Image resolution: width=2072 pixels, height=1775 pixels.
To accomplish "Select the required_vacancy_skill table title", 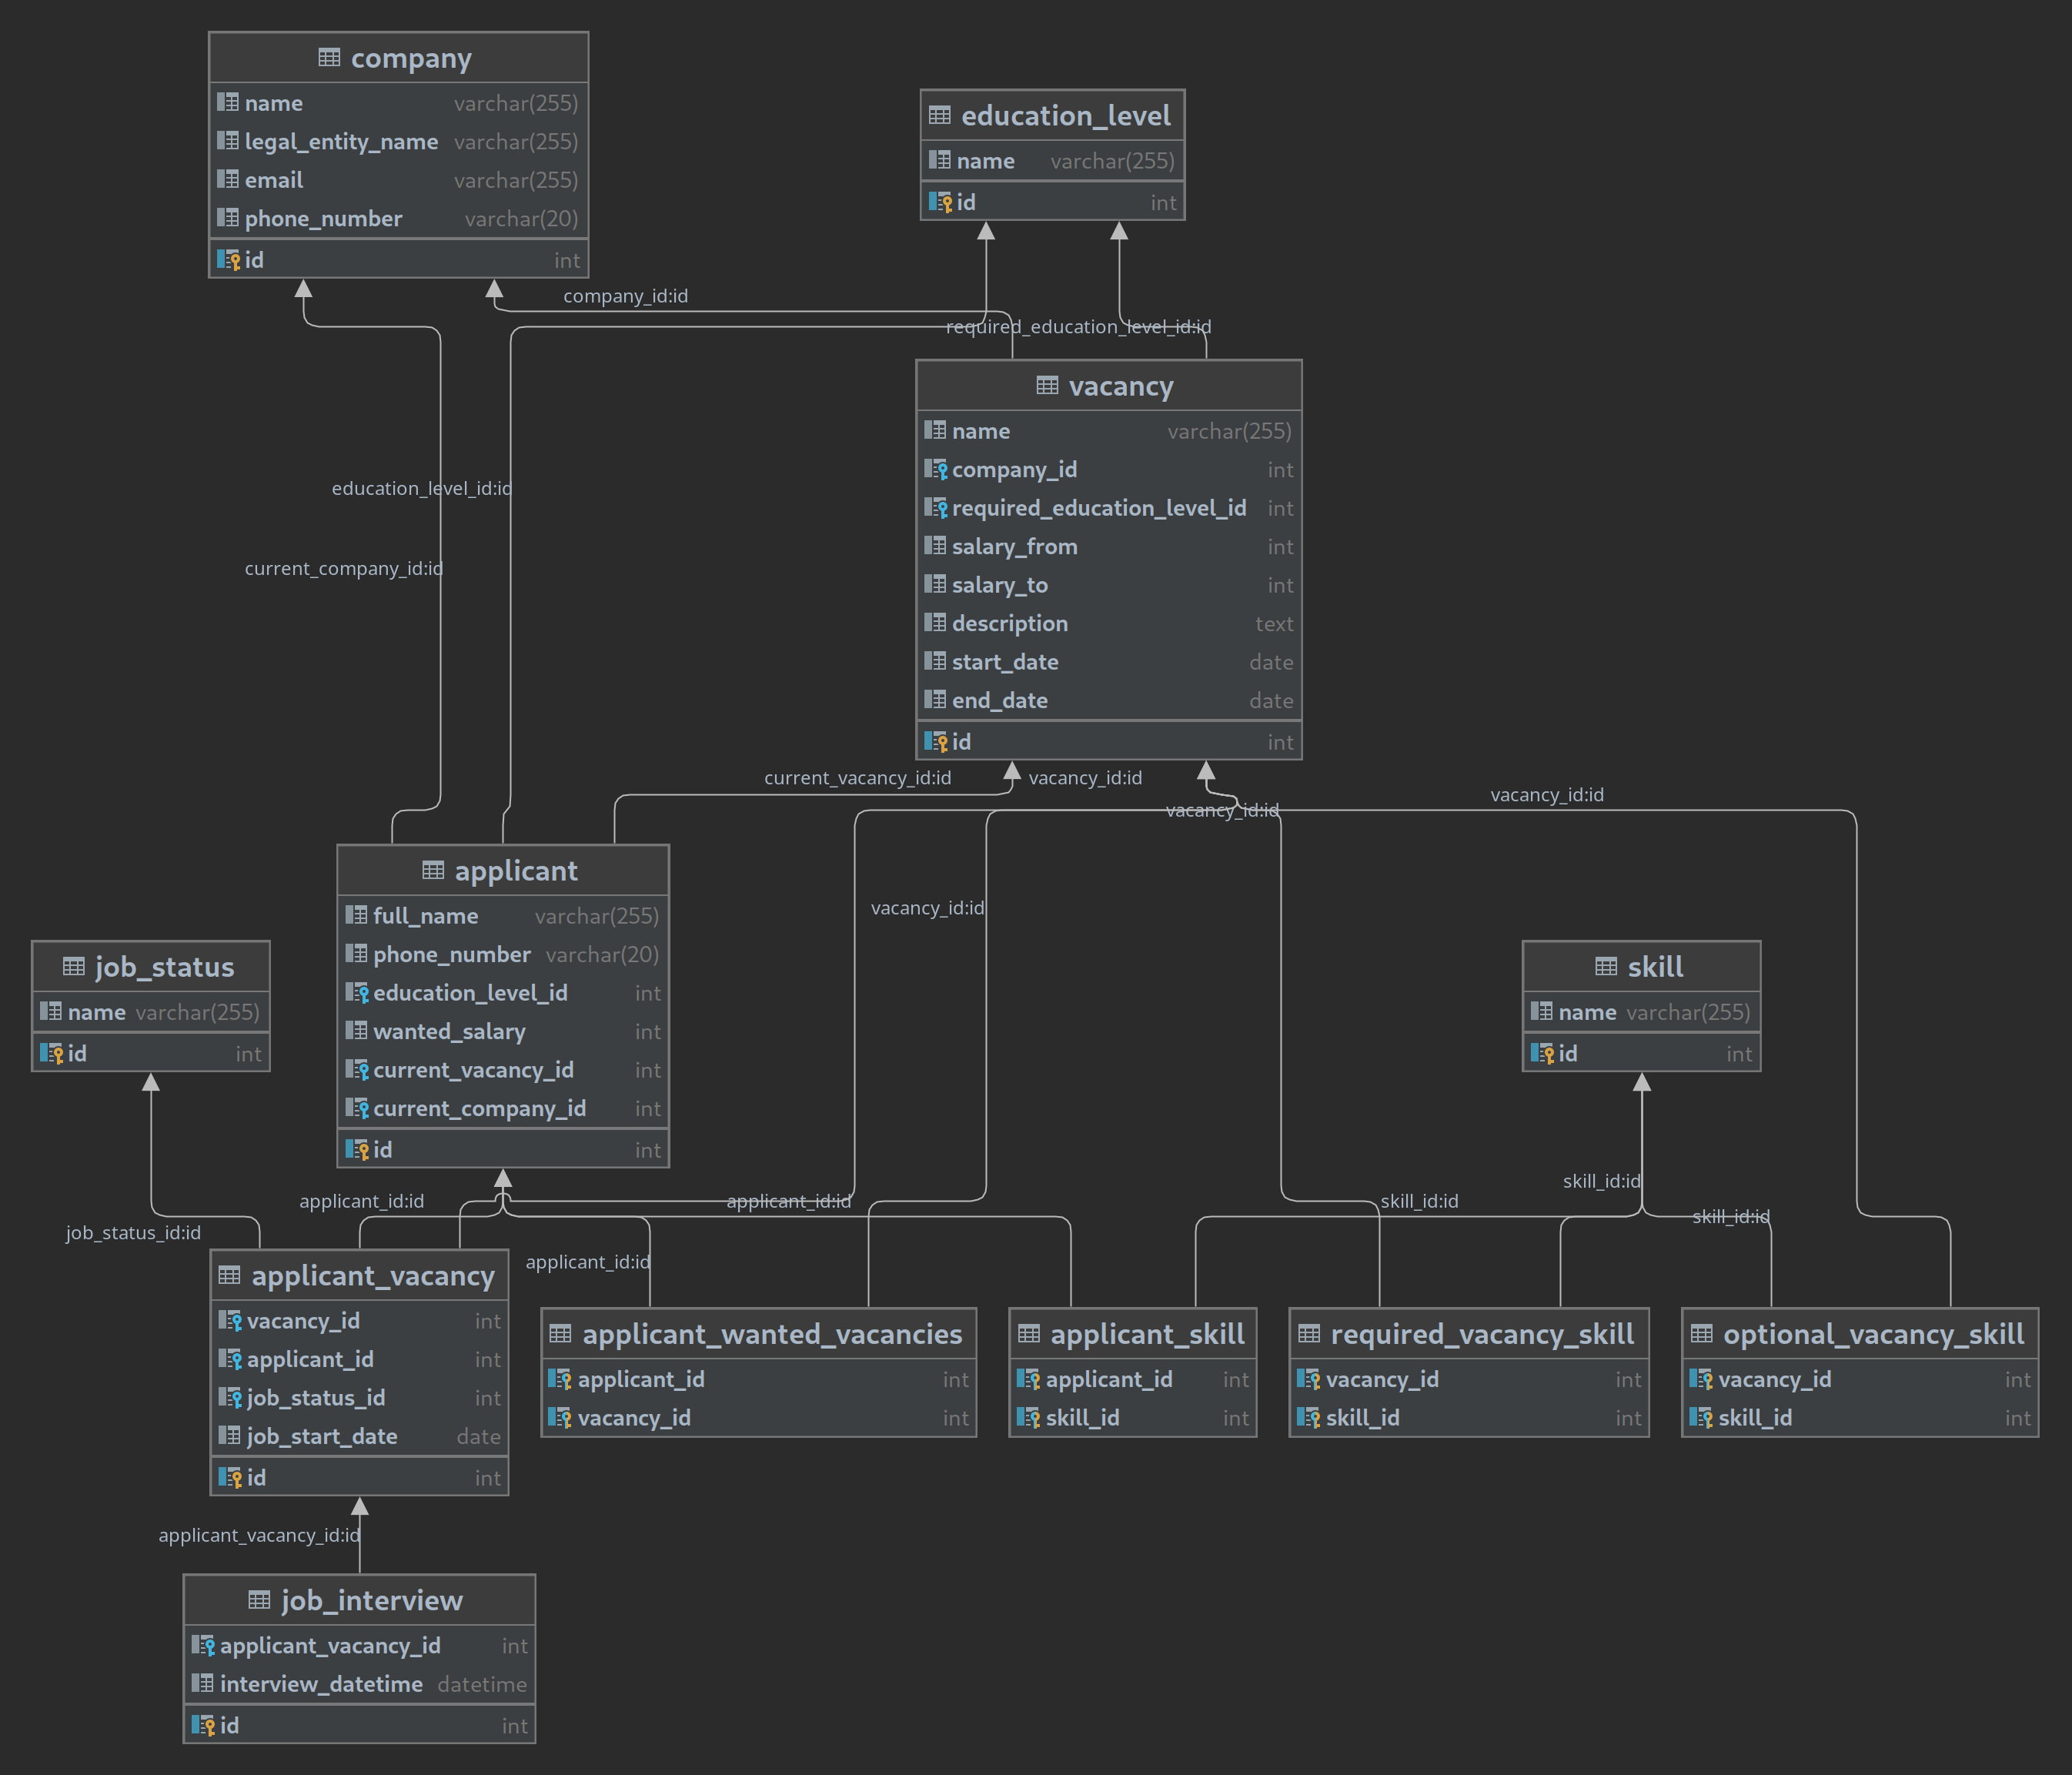I will pos(1481,1334).
